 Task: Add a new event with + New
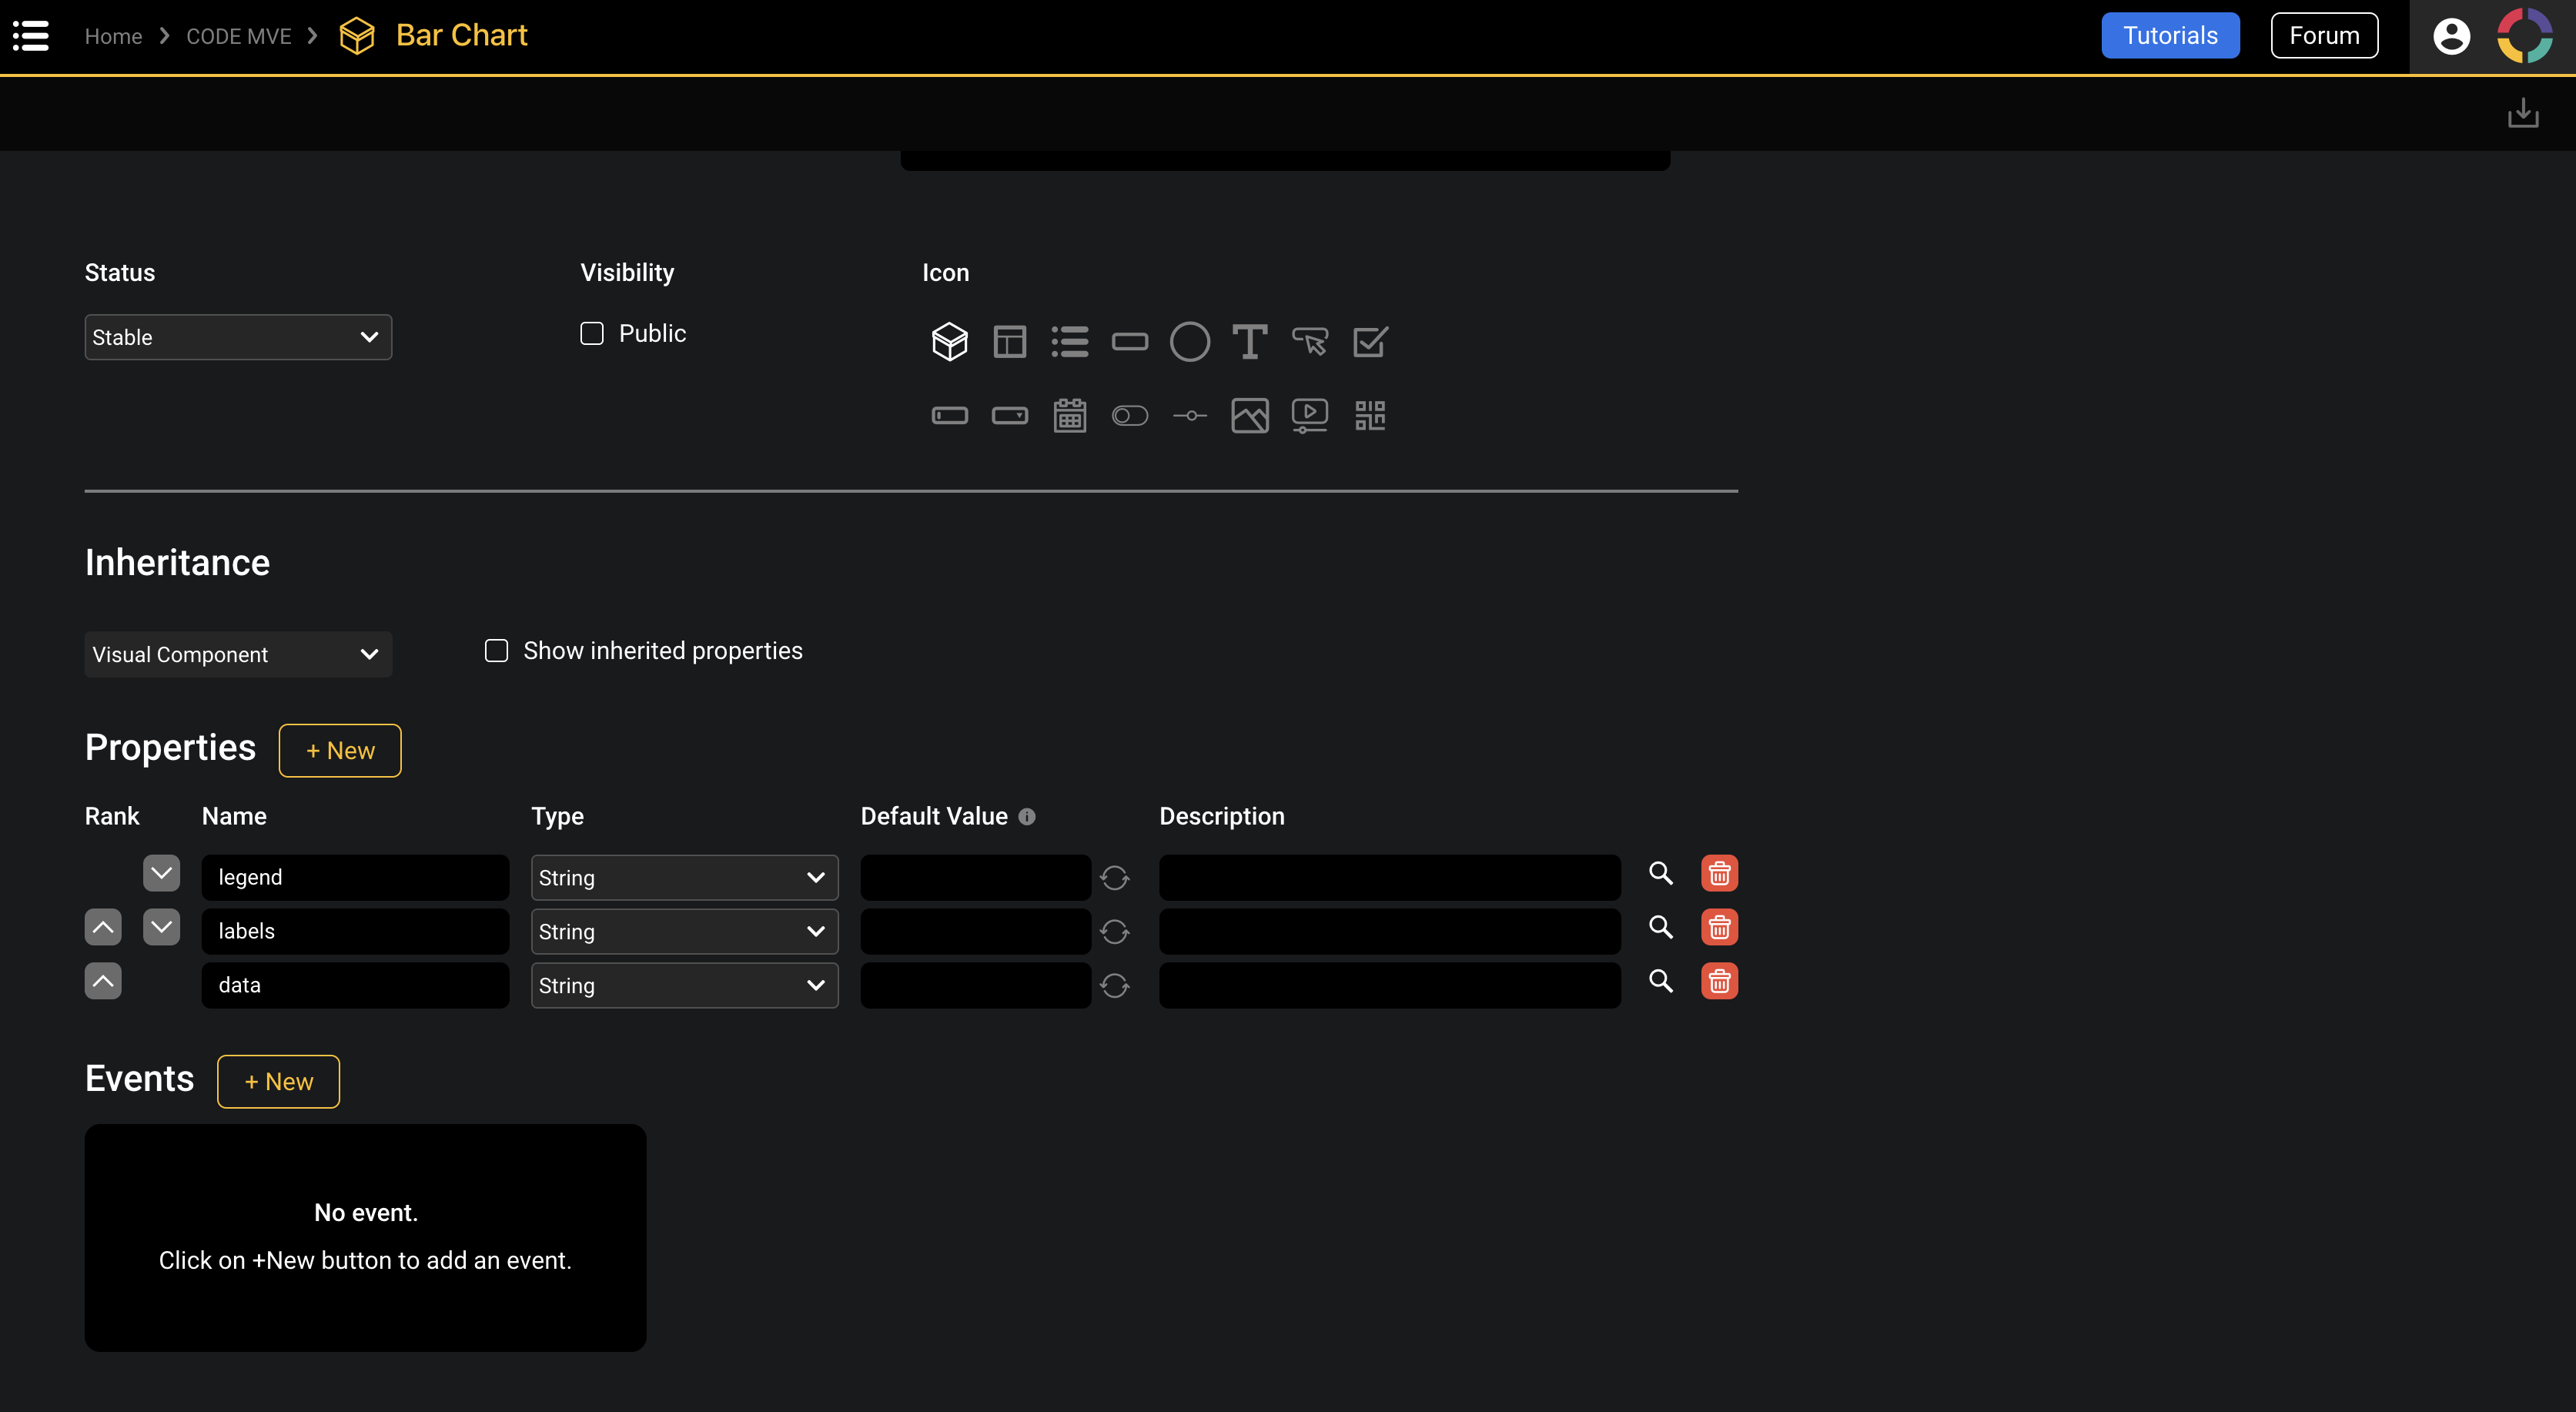278,1081
